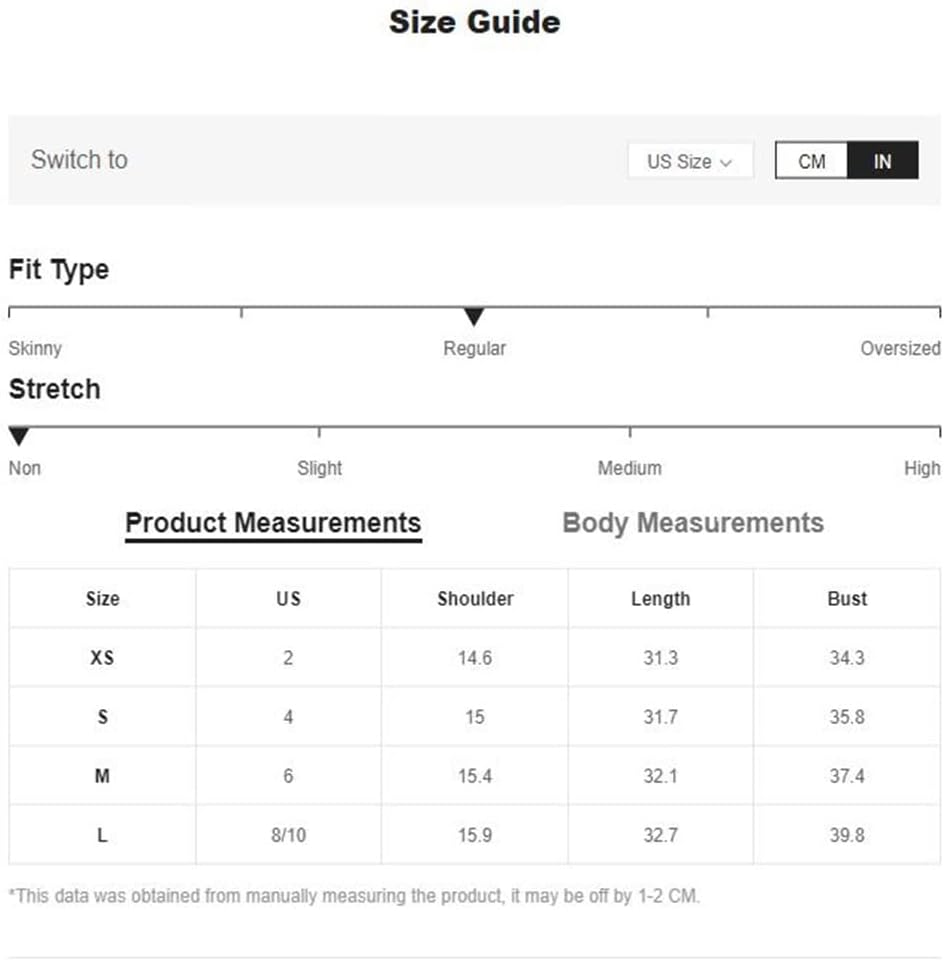Select the M size row
The image size is (944, 961).
[474, 776]
